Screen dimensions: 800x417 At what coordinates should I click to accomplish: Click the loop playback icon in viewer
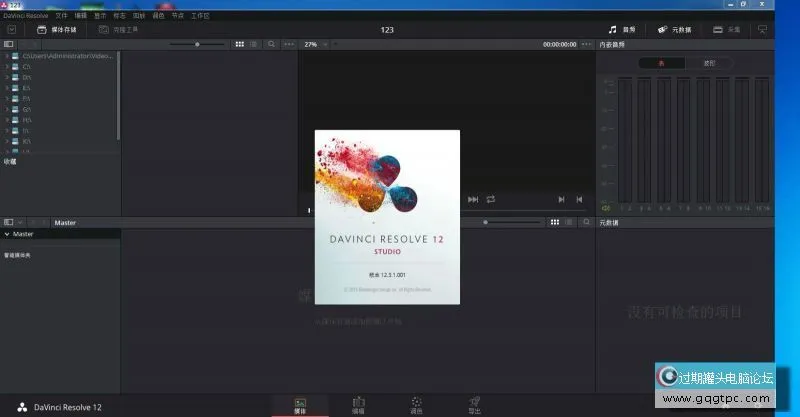pos(491,199)
